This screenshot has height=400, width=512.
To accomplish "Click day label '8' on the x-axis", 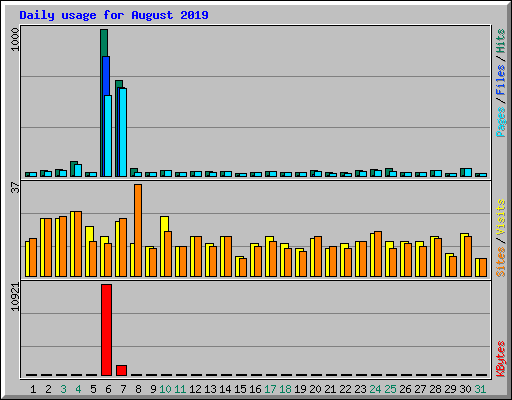I will (x=138, y=389).
